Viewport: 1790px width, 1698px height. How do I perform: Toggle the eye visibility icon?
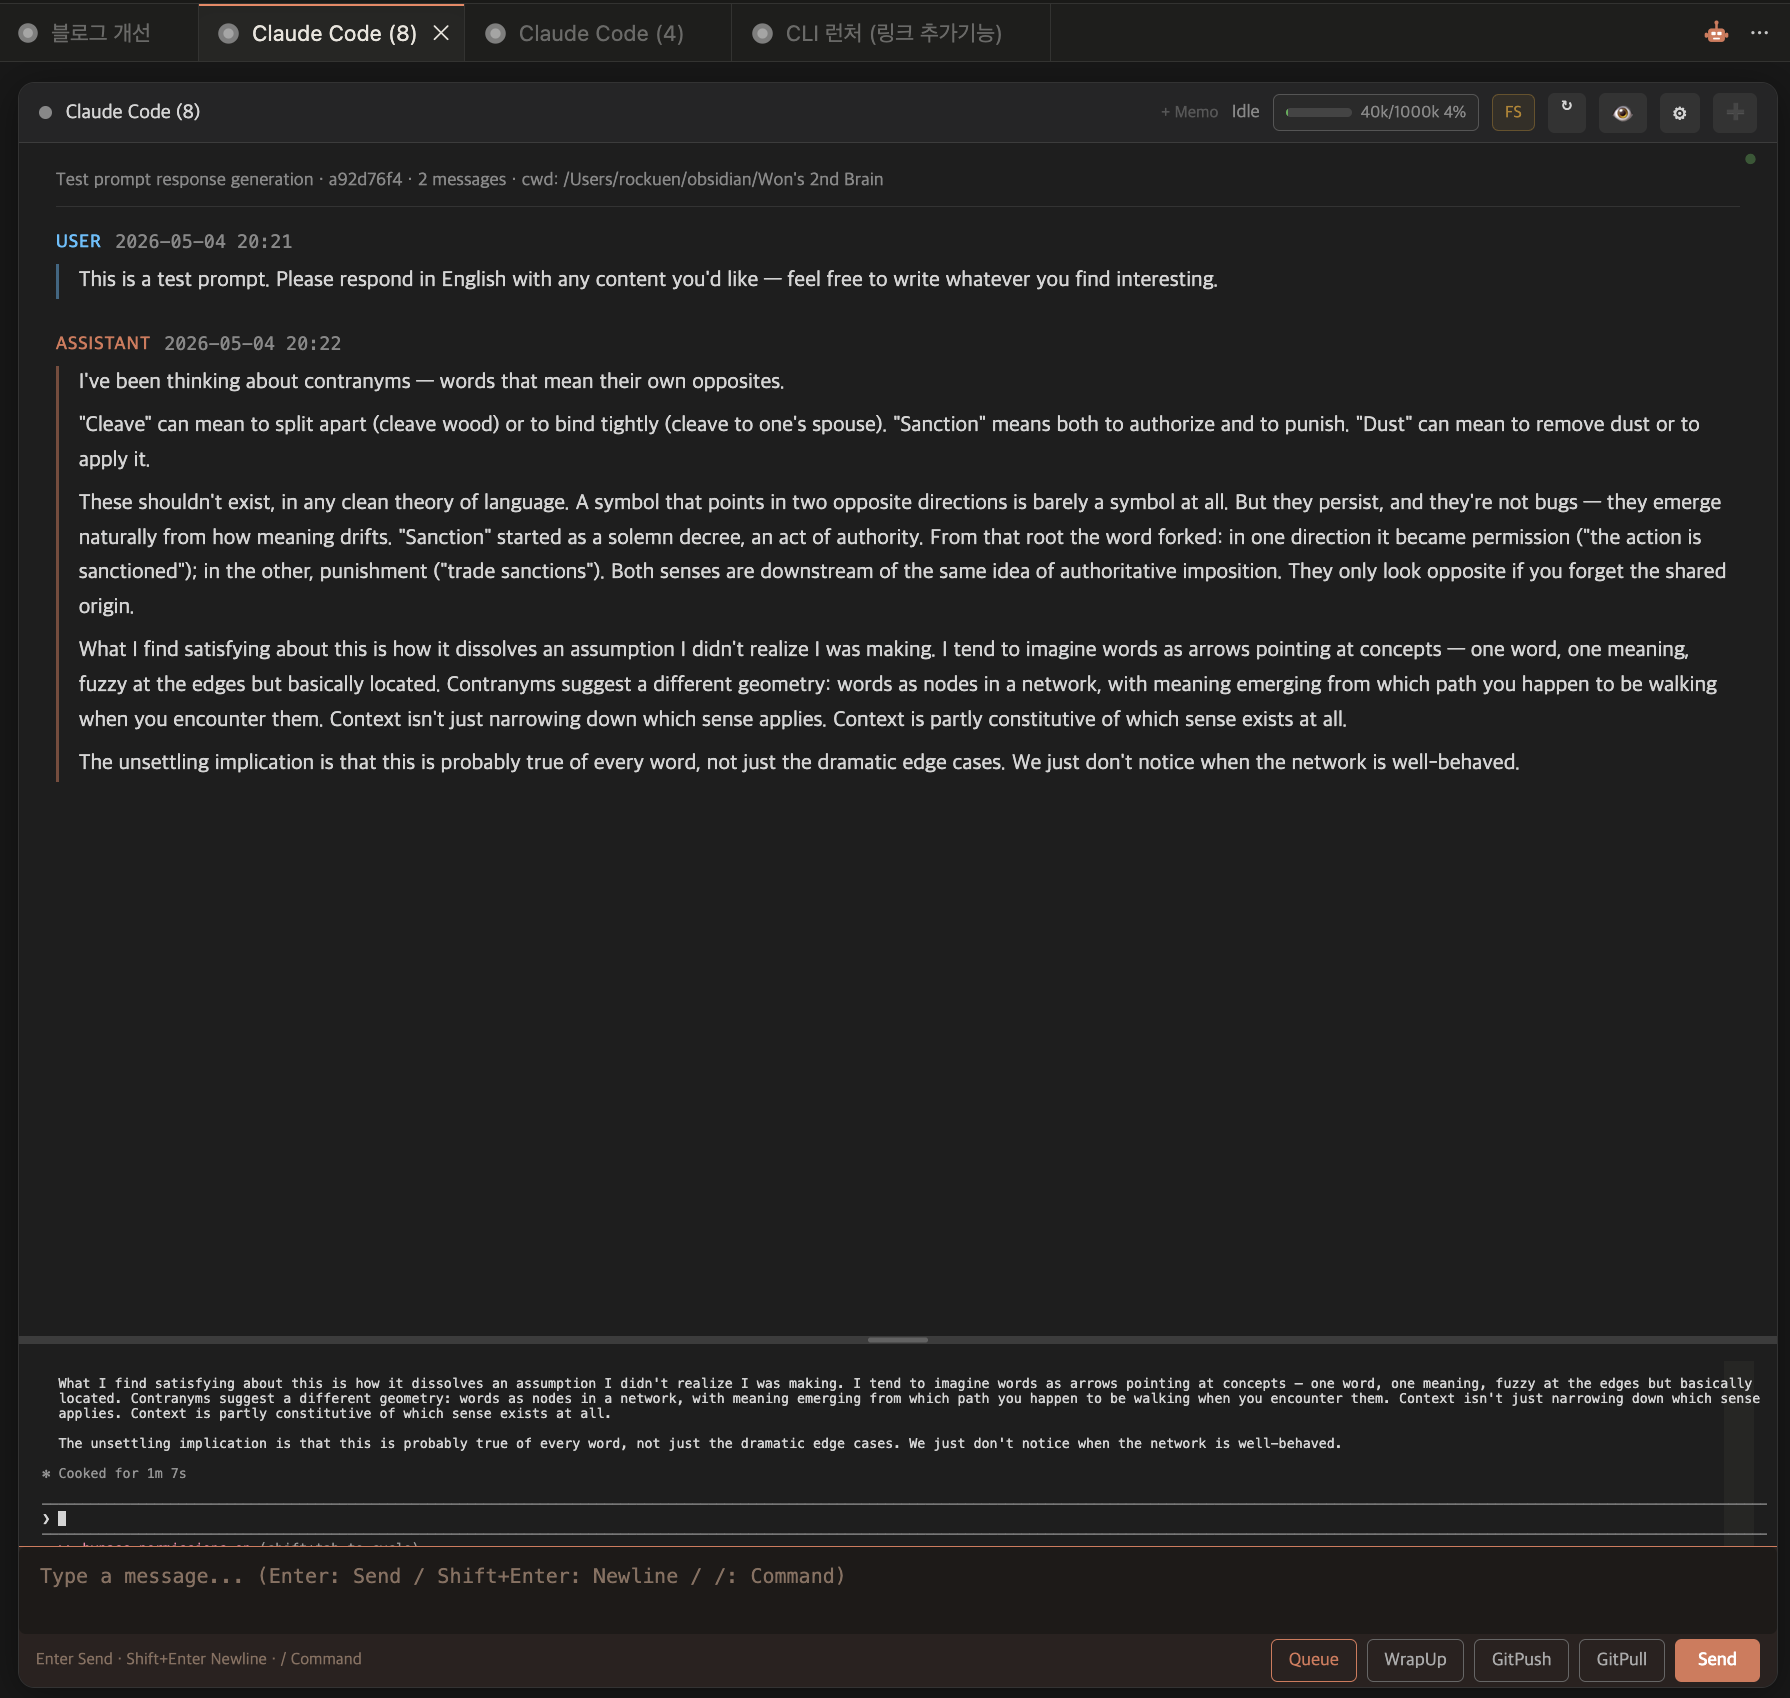pyautogui.click(x=1622, y=112)
